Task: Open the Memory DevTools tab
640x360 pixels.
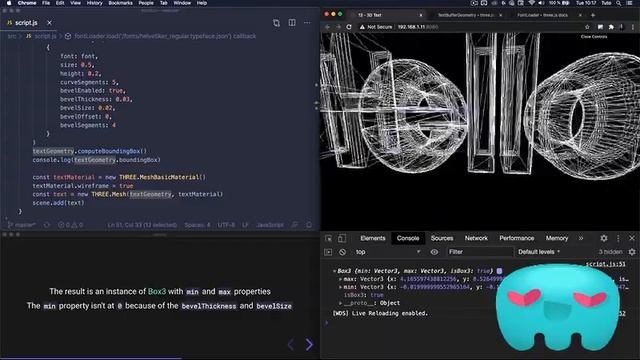Action: point(557,238)
